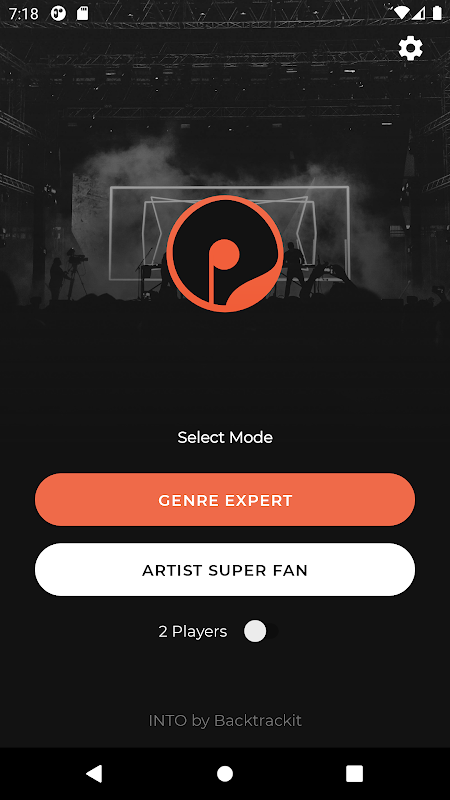The height and width of the screenshot is (800, 450).
Task: Tap the battery icon in status bar
Action: 437,13
